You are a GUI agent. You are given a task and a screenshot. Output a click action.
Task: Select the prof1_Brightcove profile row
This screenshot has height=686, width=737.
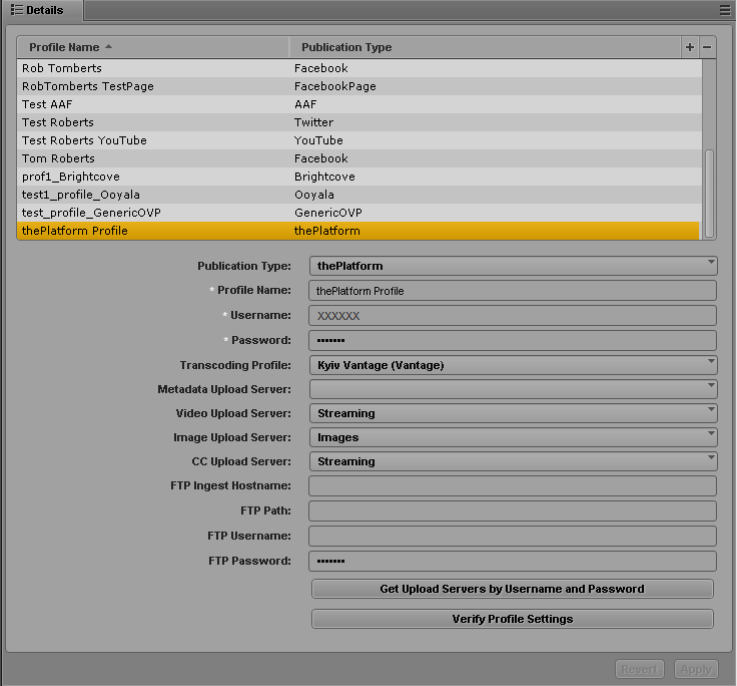click(x=360, y=177)
